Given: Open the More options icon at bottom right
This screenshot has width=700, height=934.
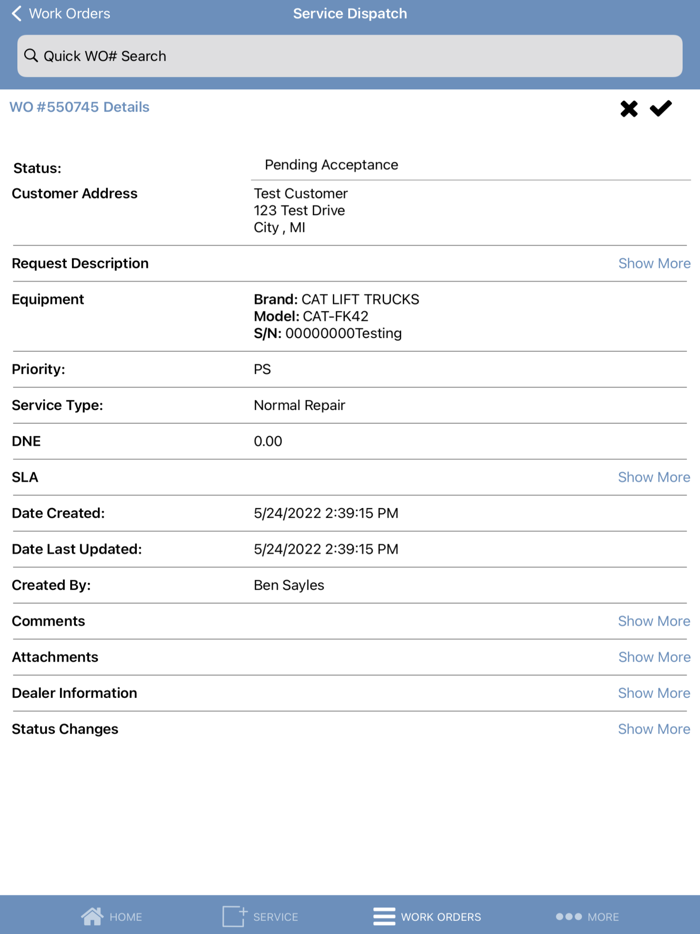Looking at the screenshot, I should pos(566,915).
